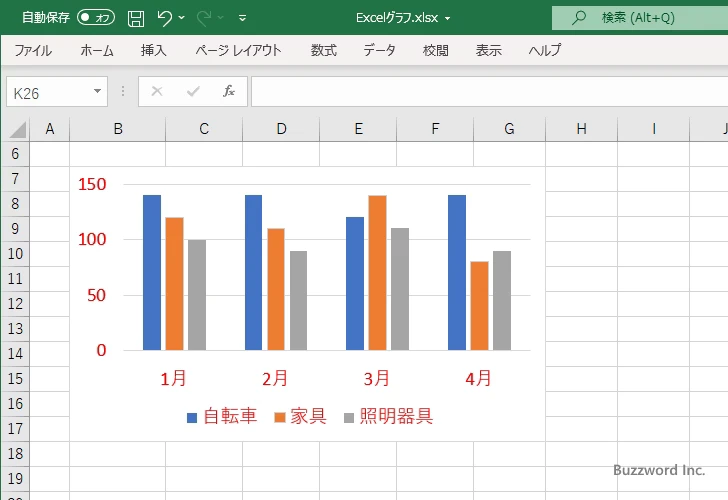This screenshot has height=500, width=728.
Task: Switch to the ホーム ribbon tab
Action: click(97, 50)
